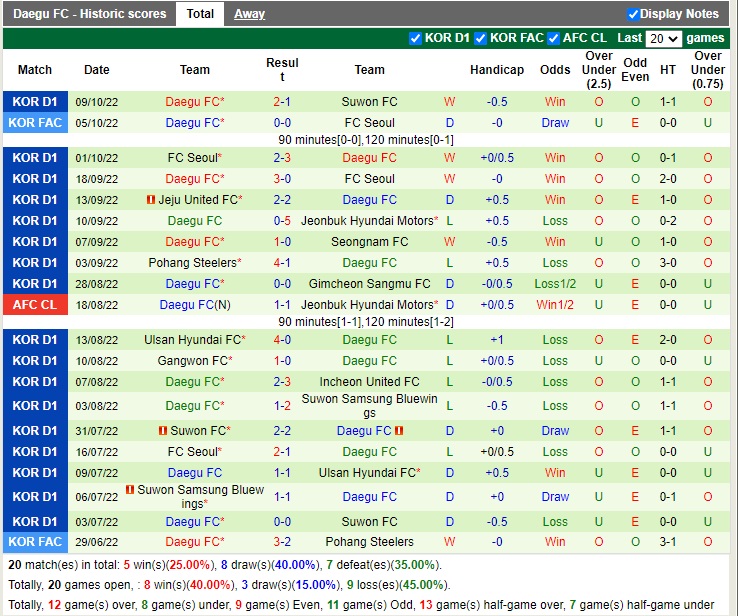Click red card icon beside Jeju United FC

pos(150,200)
